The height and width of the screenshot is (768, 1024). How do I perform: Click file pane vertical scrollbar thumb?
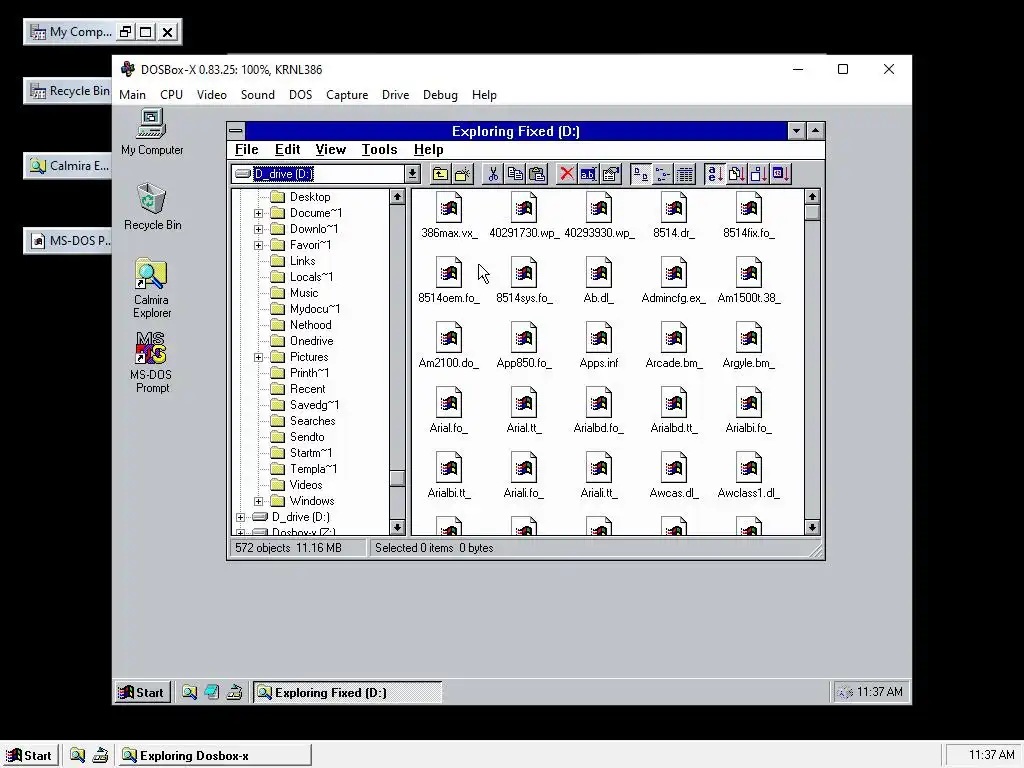click(x=812, y=213)
